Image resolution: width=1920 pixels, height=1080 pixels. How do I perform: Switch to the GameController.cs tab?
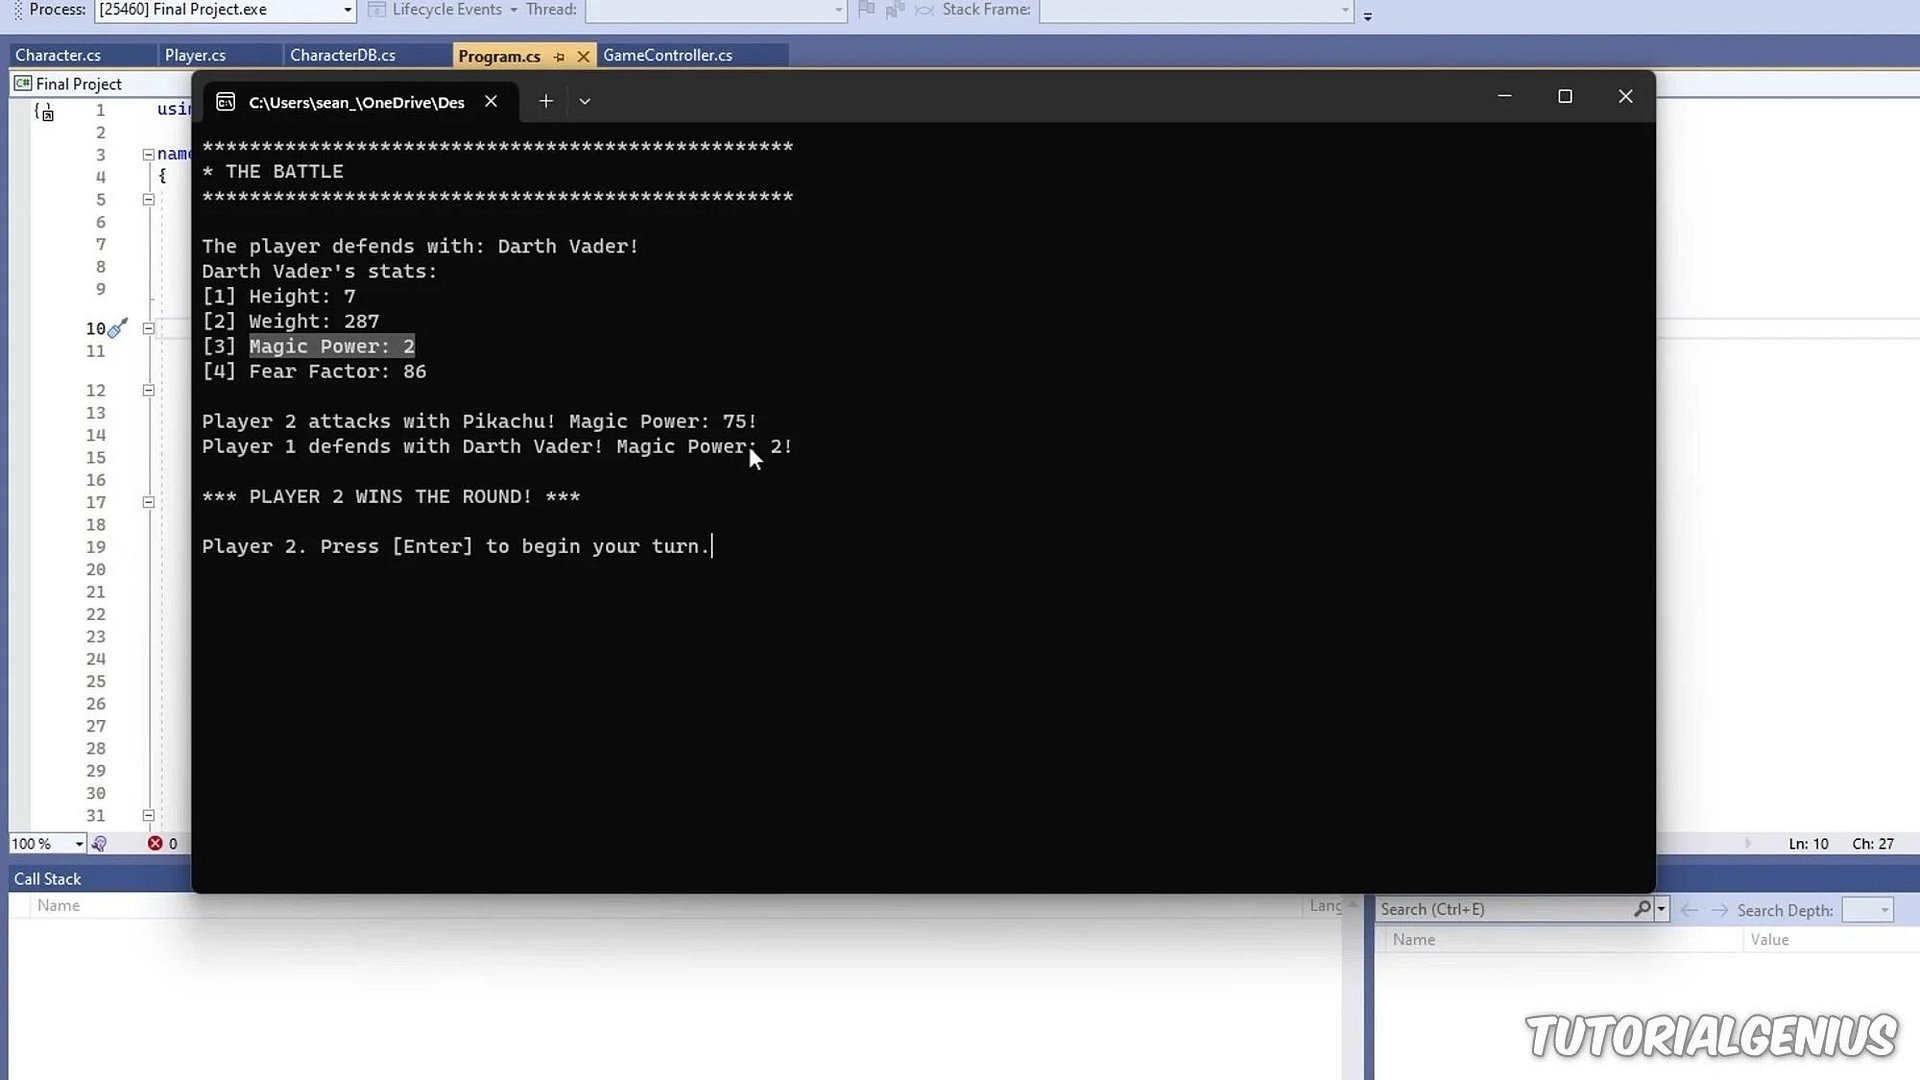pyautogui.click(x=667, y=55)
